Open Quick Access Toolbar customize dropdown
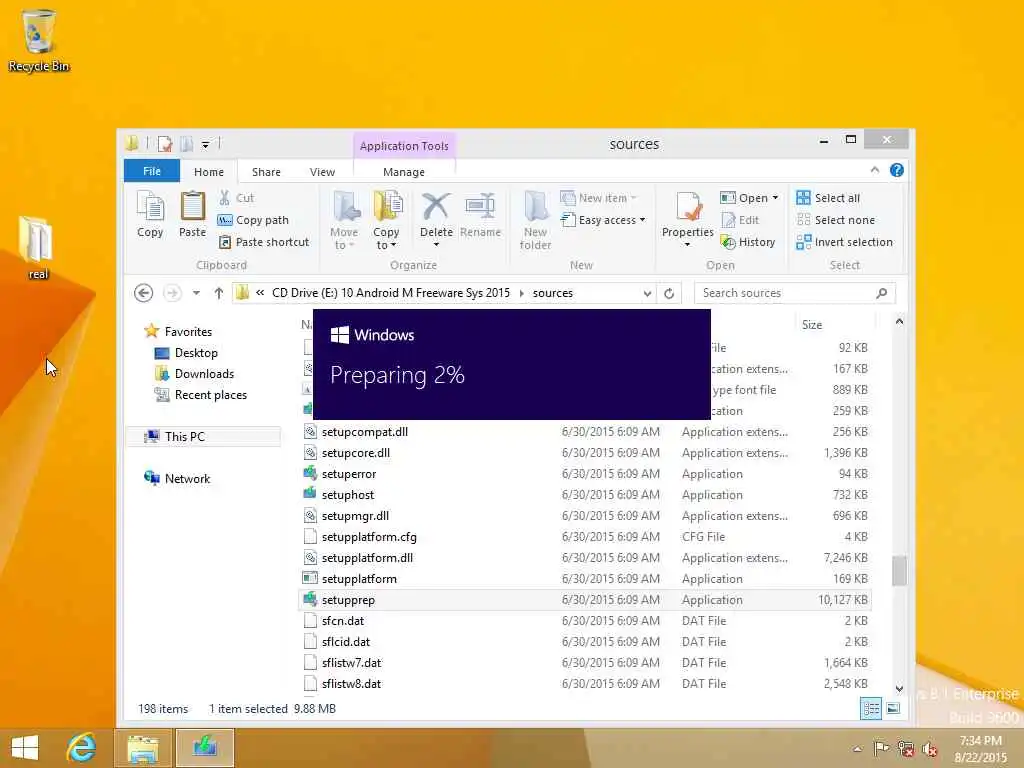The height and width of the screenshot is (768, 1024). [x=205, y=144]
